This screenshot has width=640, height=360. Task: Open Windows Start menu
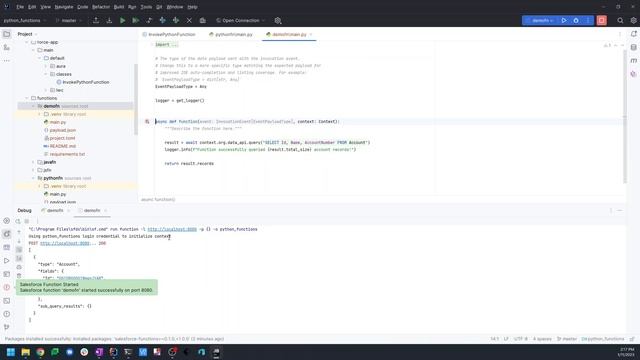11,352
